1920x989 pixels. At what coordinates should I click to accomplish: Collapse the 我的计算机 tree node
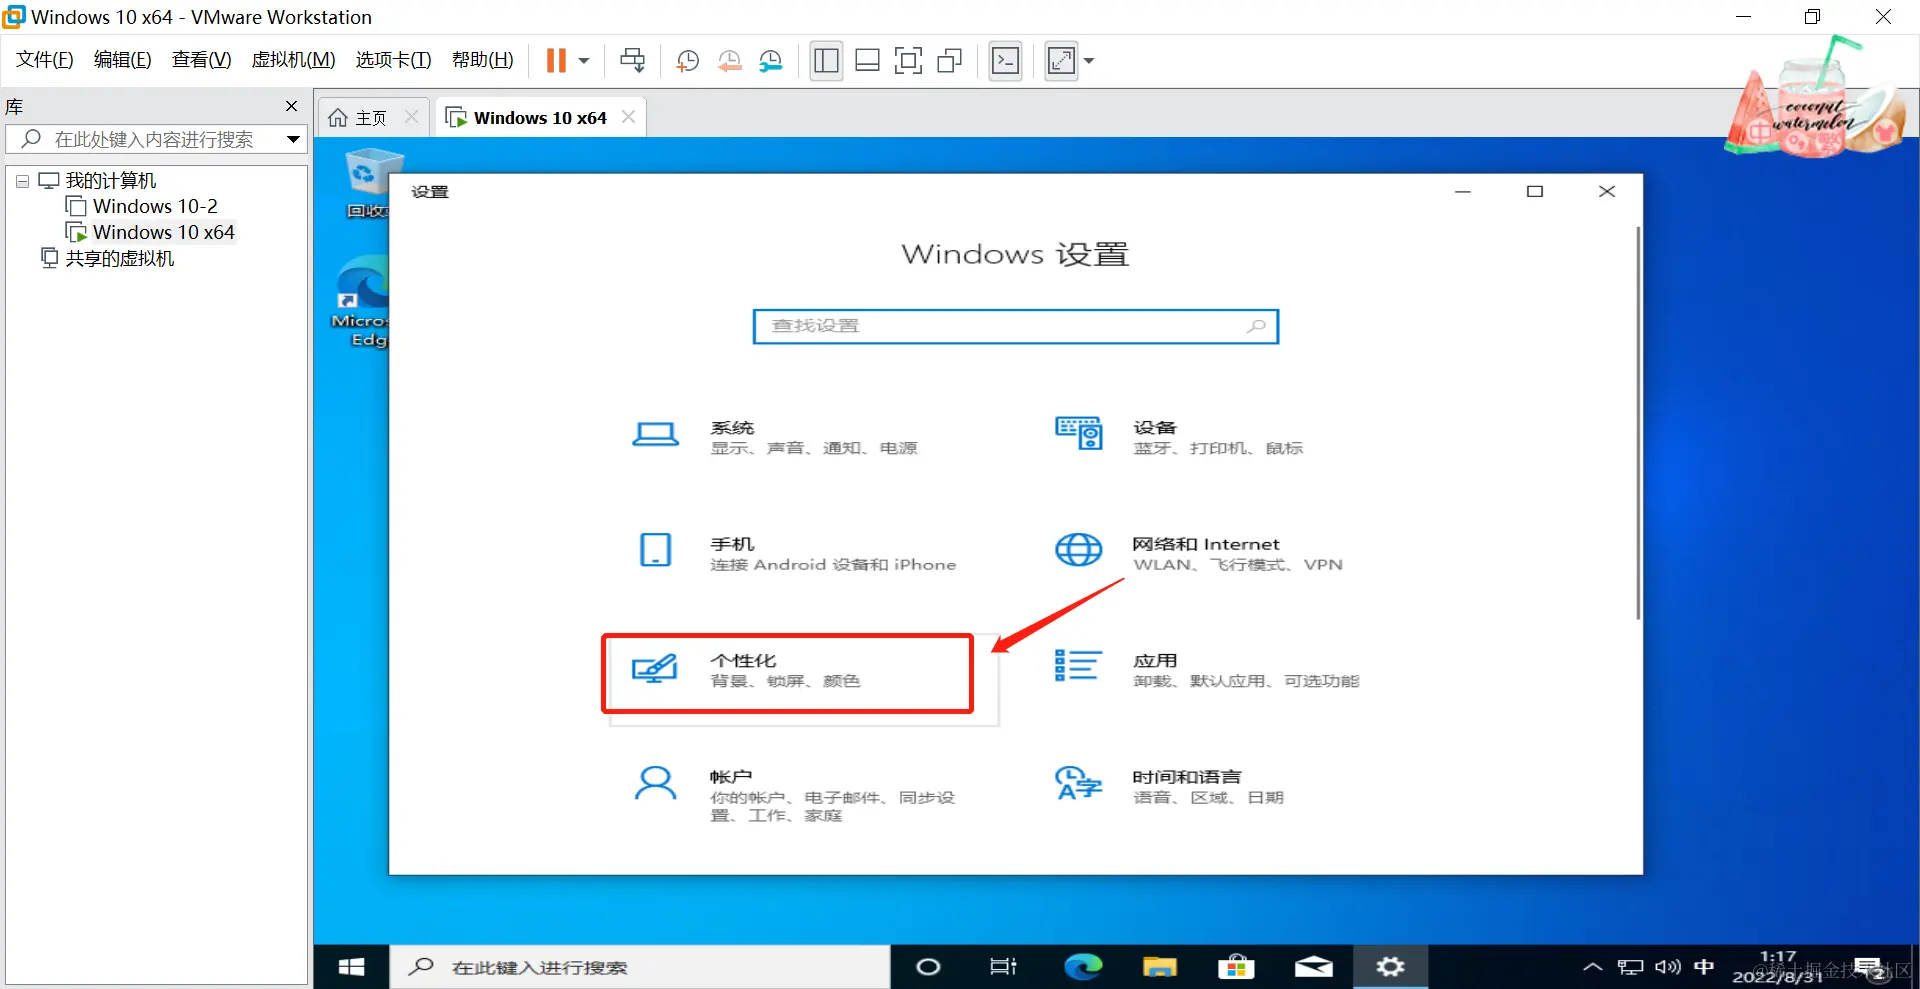pos(22,181)
